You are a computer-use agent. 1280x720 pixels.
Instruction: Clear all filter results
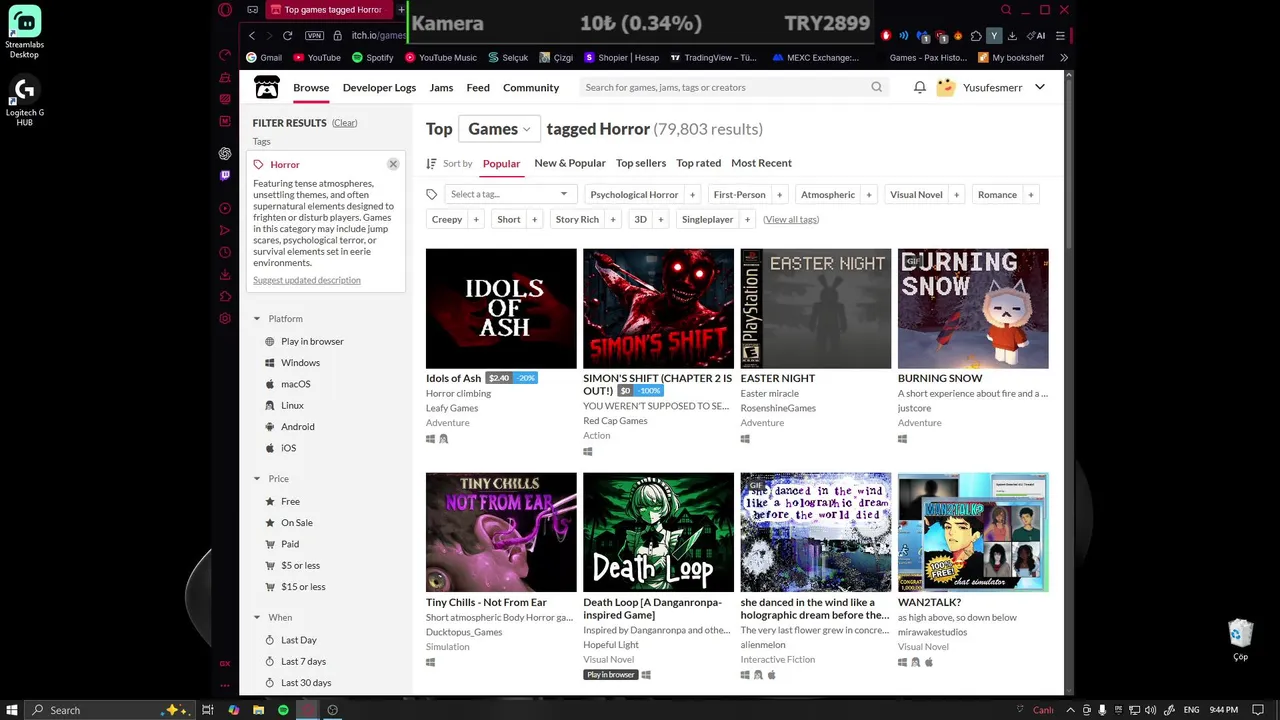tap(345, 123)
